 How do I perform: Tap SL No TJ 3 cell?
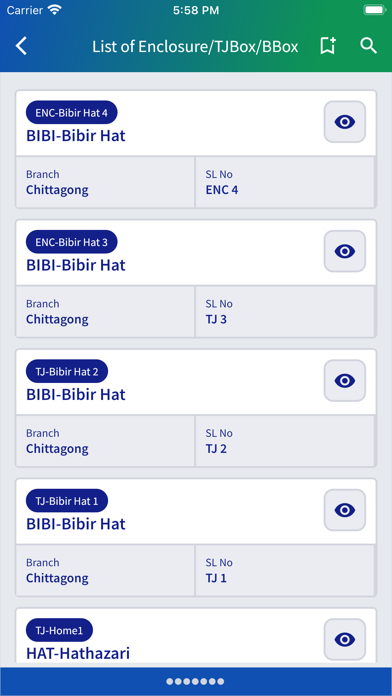tap(285, 312)
